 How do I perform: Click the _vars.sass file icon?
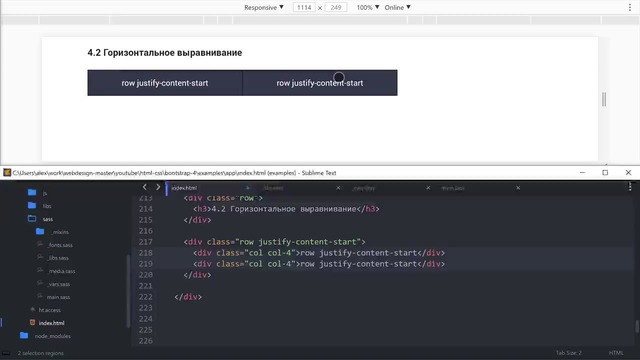coord(40,283)
